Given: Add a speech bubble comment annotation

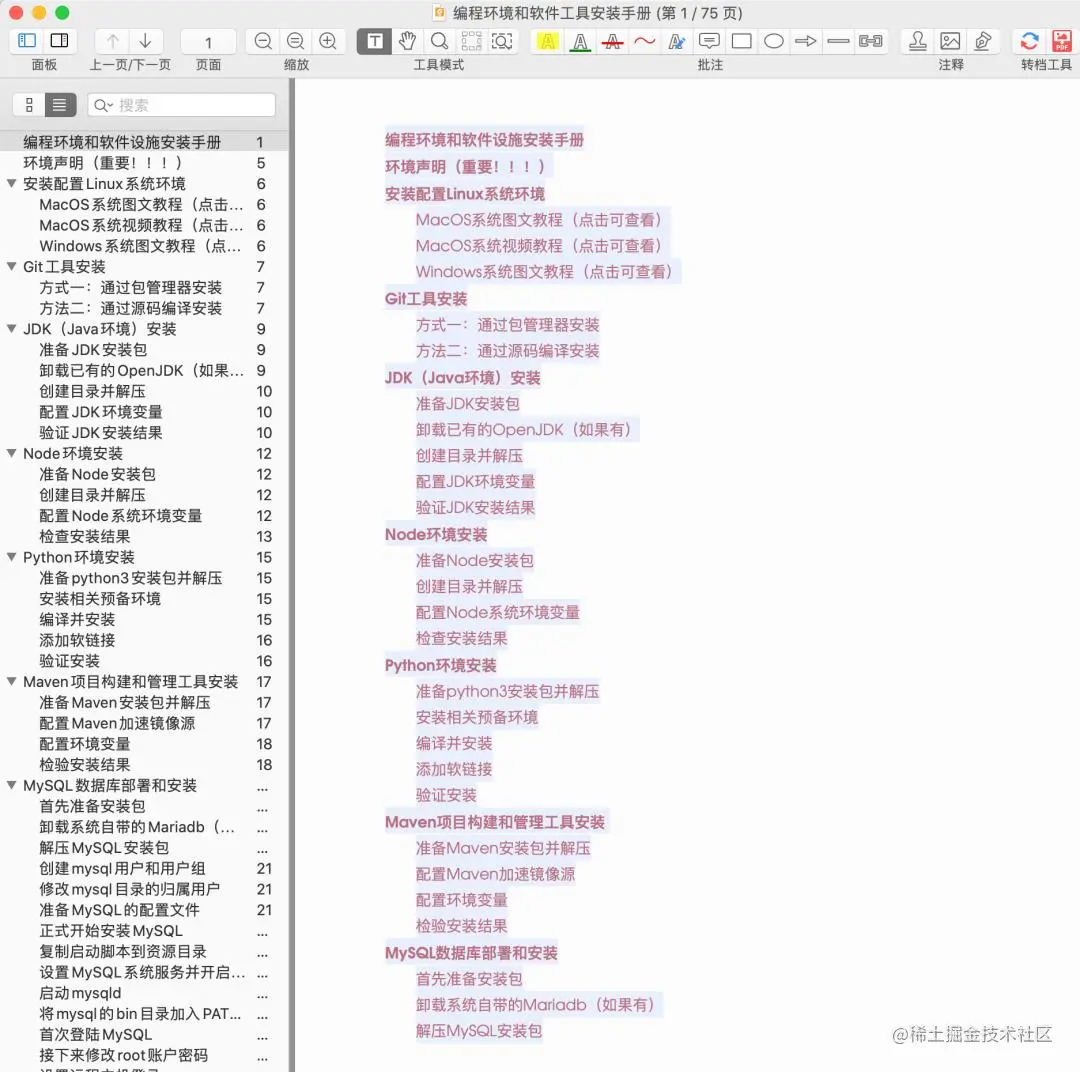Looking at the screenshot, I should point(709,41).
